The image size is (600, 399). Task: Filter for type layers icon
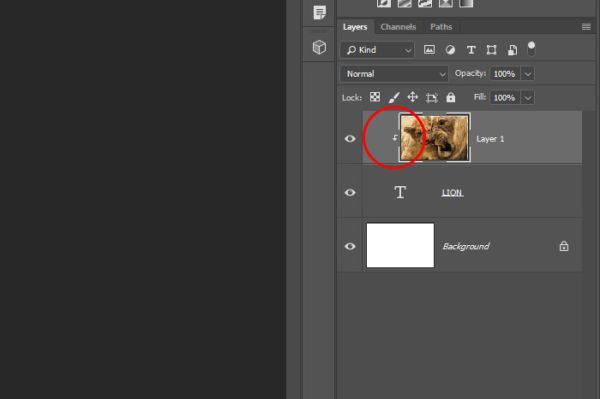point(471,50)
